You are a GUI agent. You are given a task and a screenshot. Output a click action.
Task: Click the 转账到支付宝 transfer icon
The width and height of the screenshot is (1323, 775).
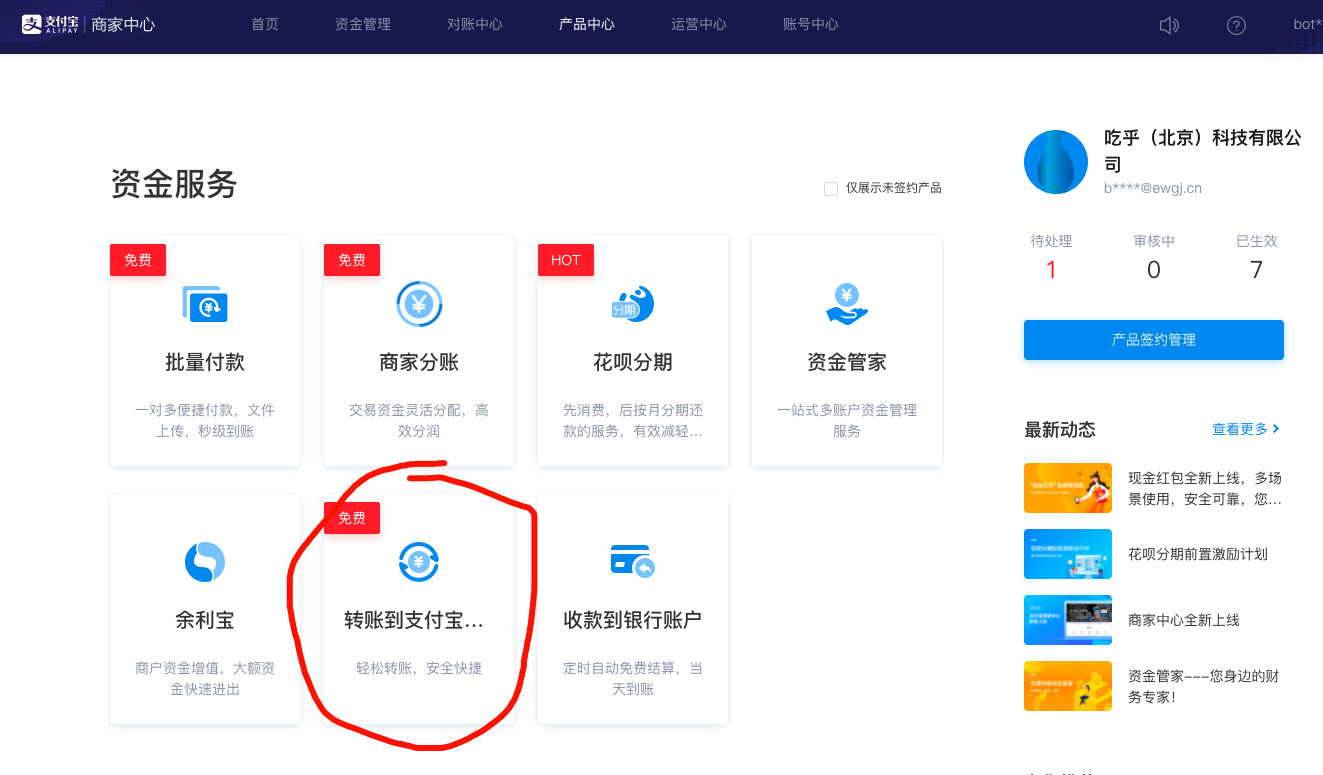[419, 562]
